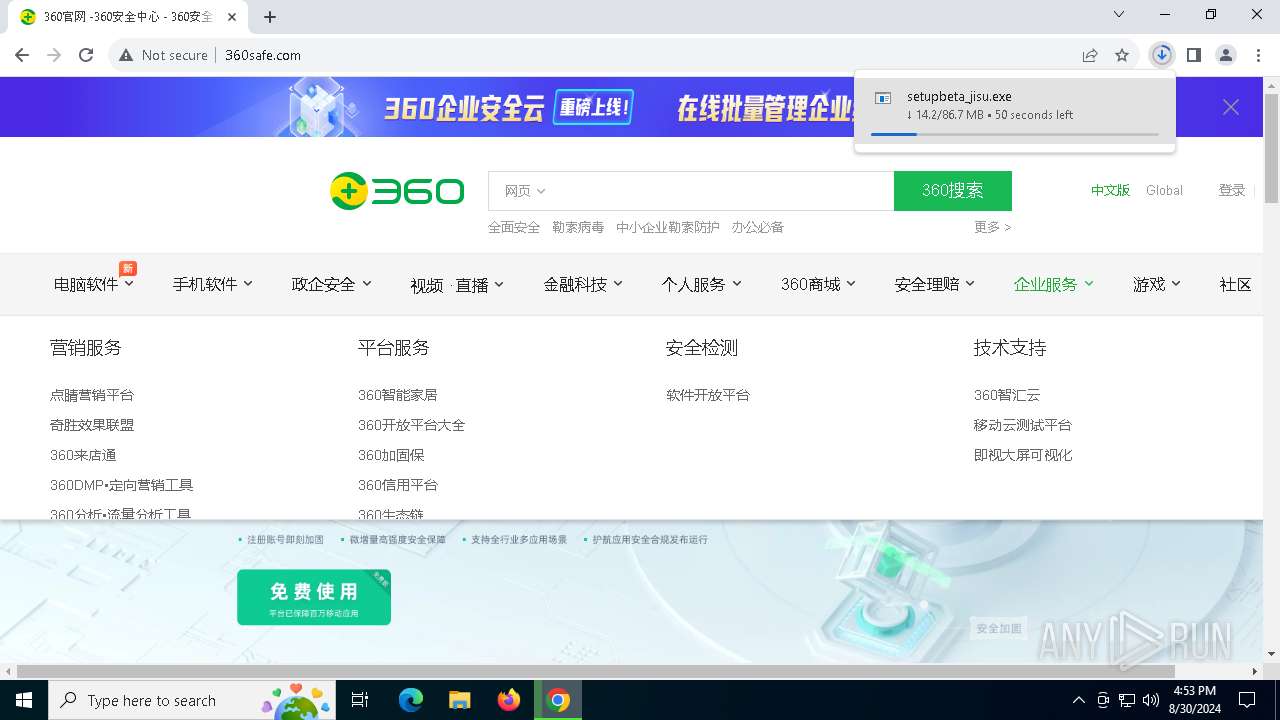1280x720 pixels.
Task: Open 软件开放平台 link
Action: 708,395
